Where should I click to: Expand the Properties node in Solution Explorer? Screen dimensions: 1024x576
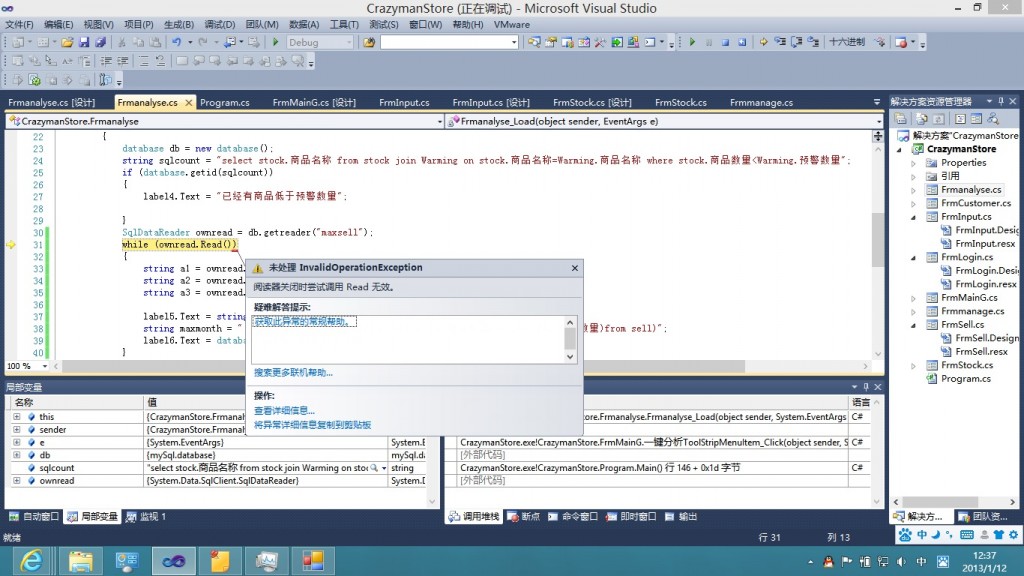[914, 163]
